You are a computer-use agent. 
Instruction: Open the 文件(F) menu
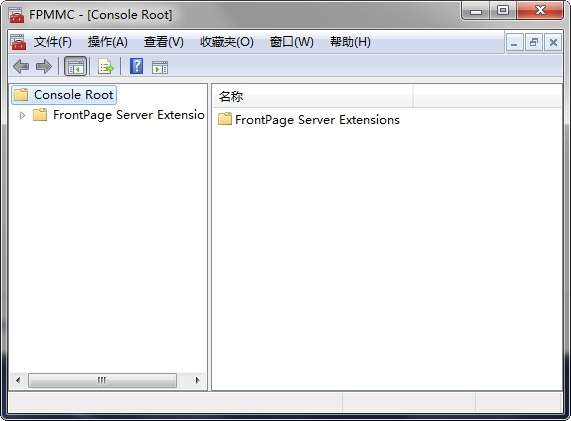[x=52, y=42]
